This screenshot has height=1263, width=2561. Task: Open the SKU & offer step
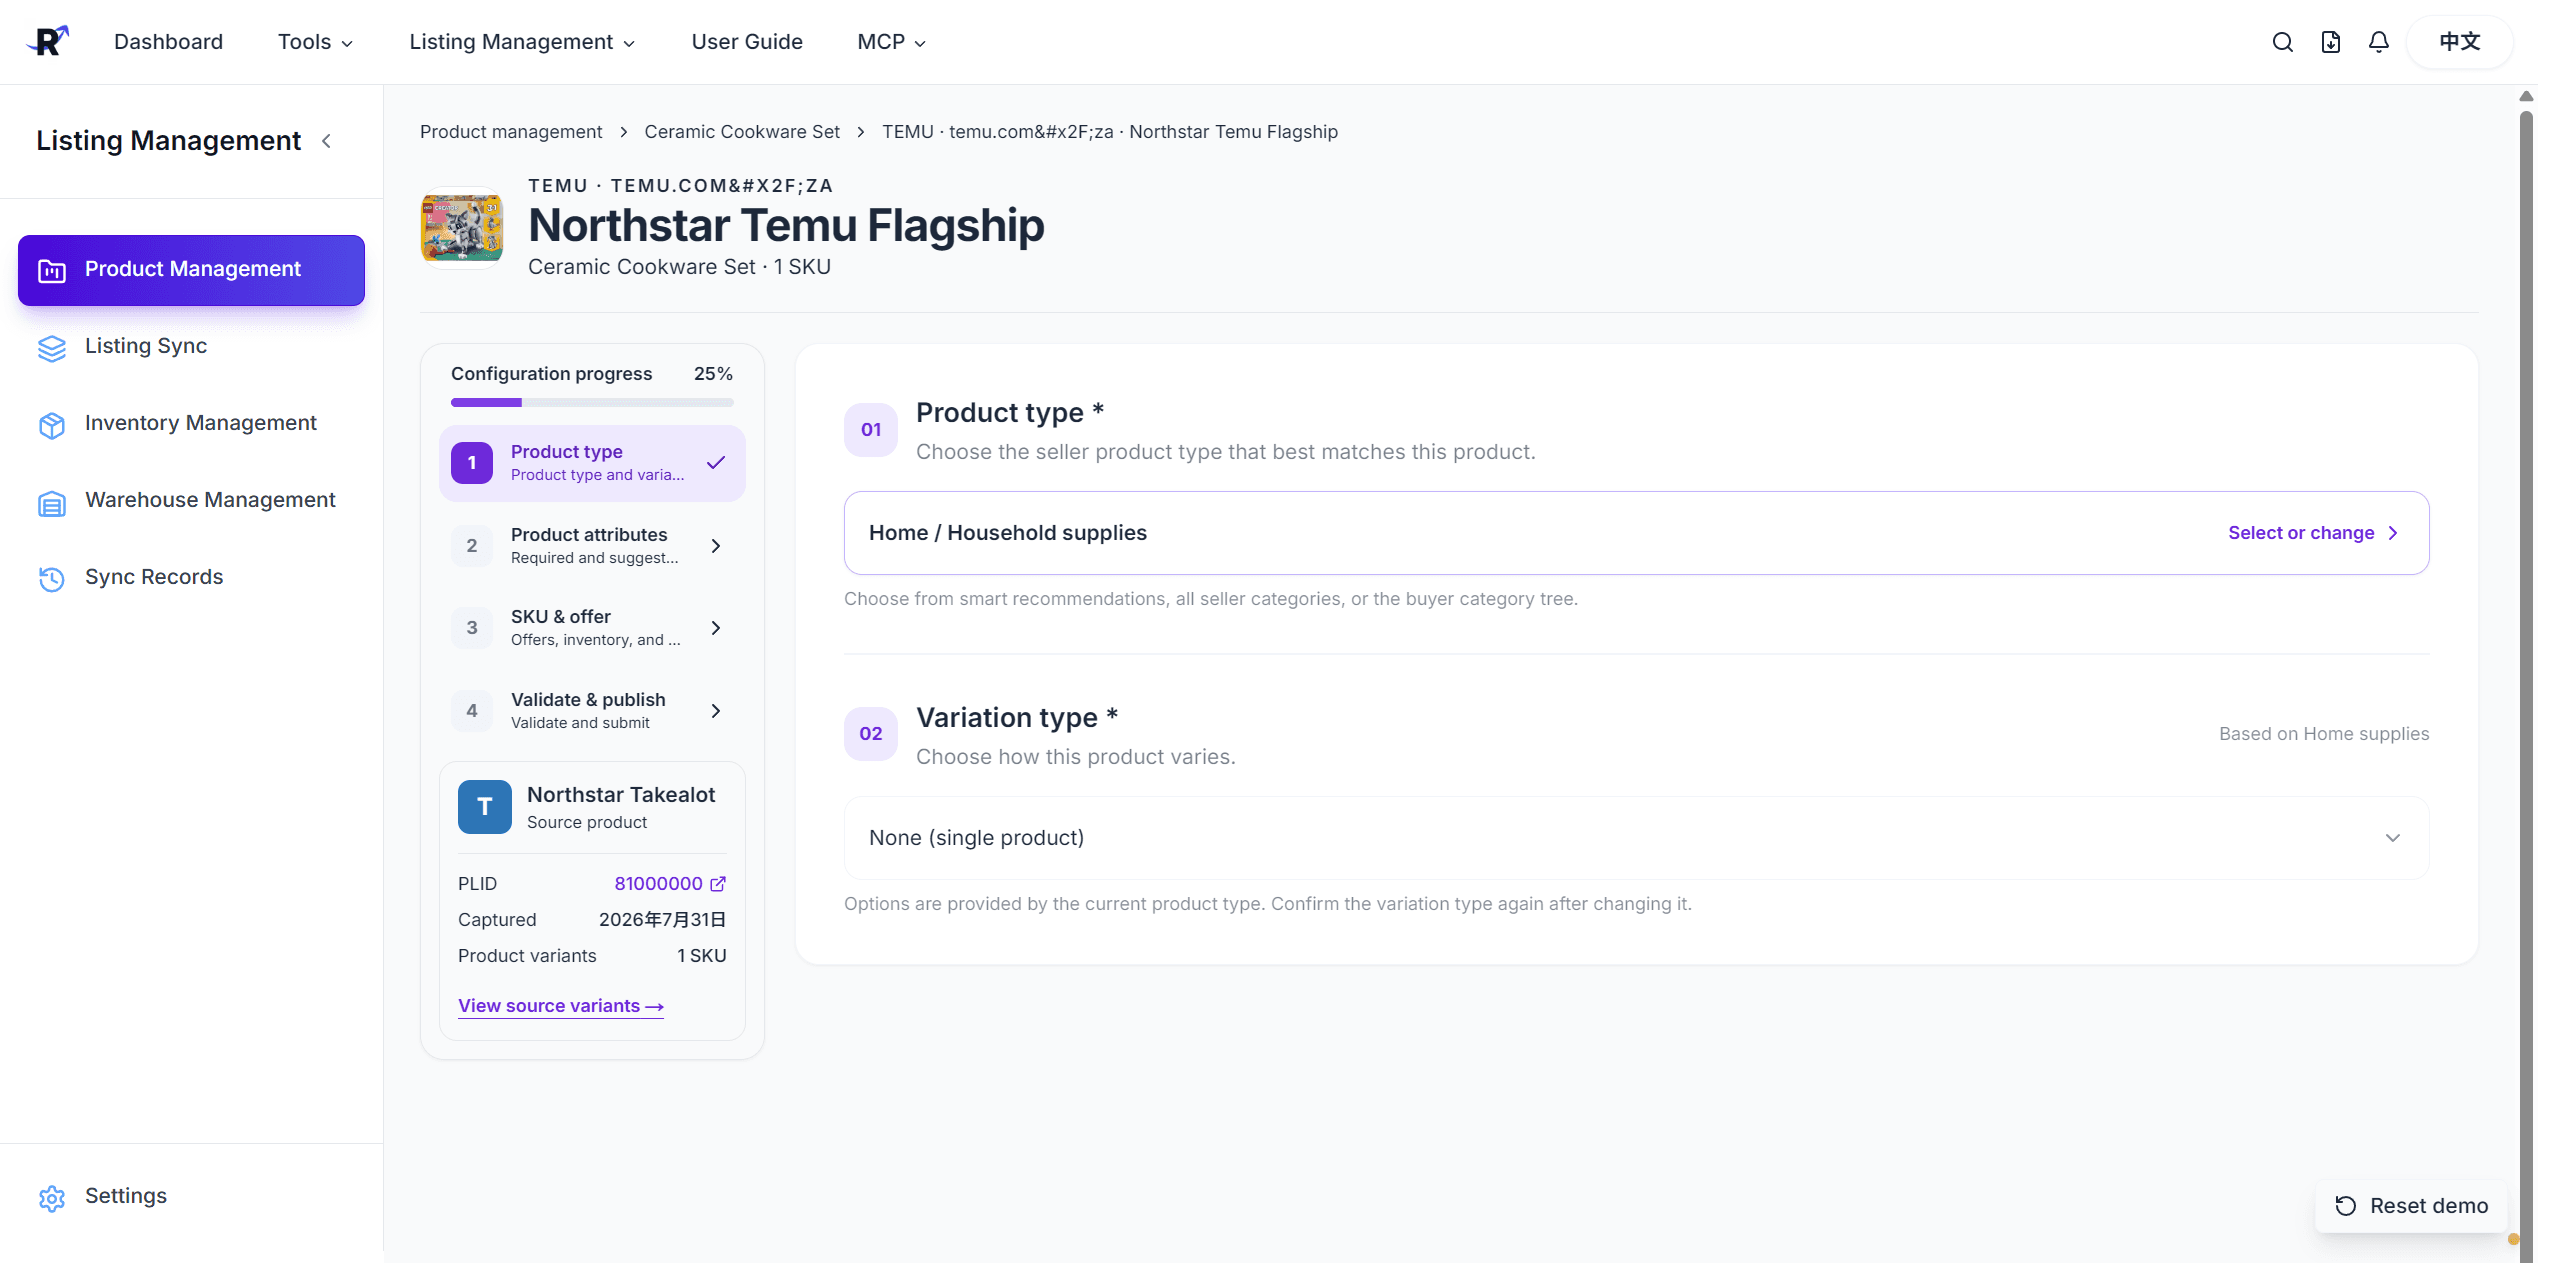pos(592,627)
